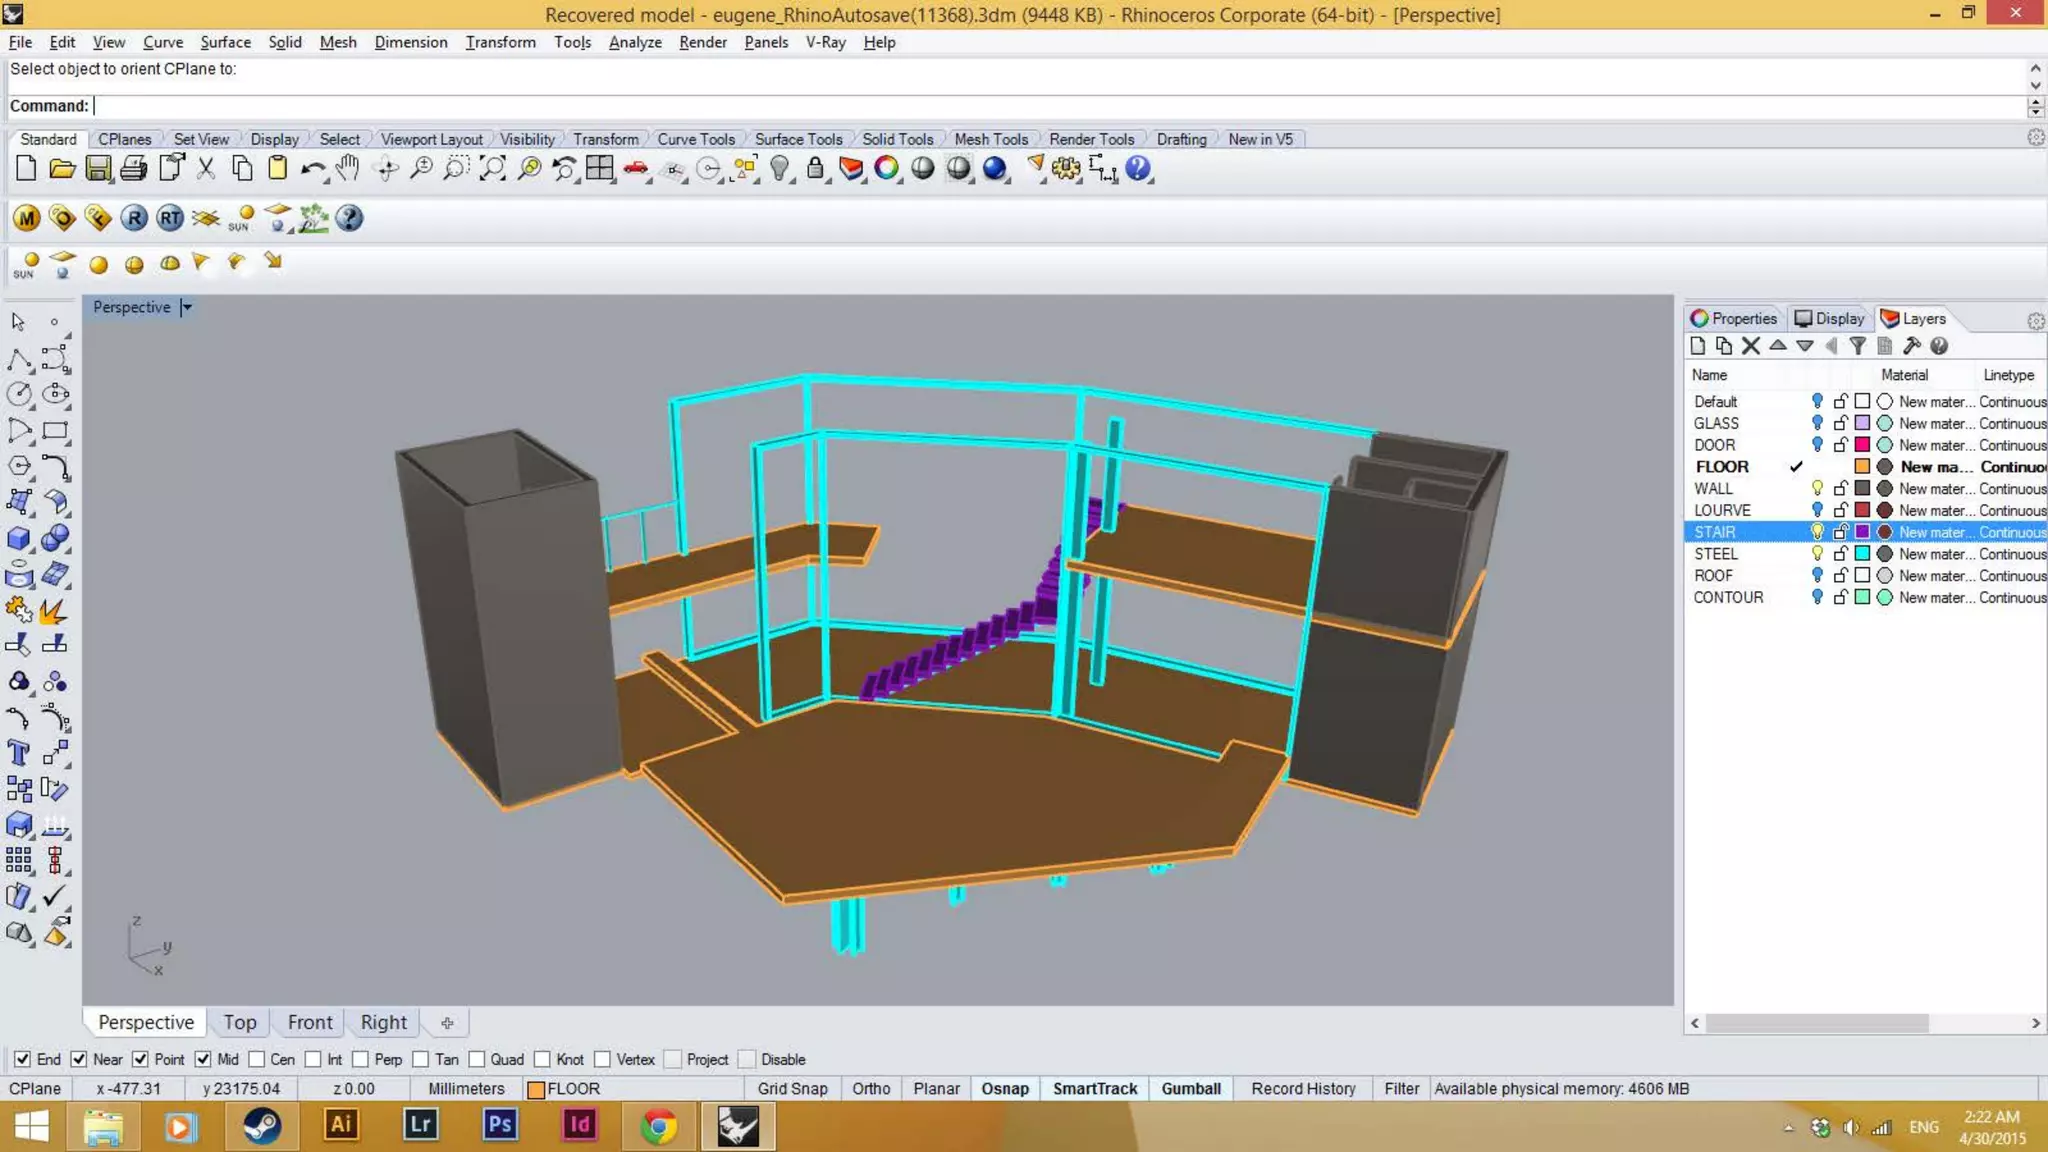Click the Box solid tool icon
The image size is (2048, 1152).
18,538
